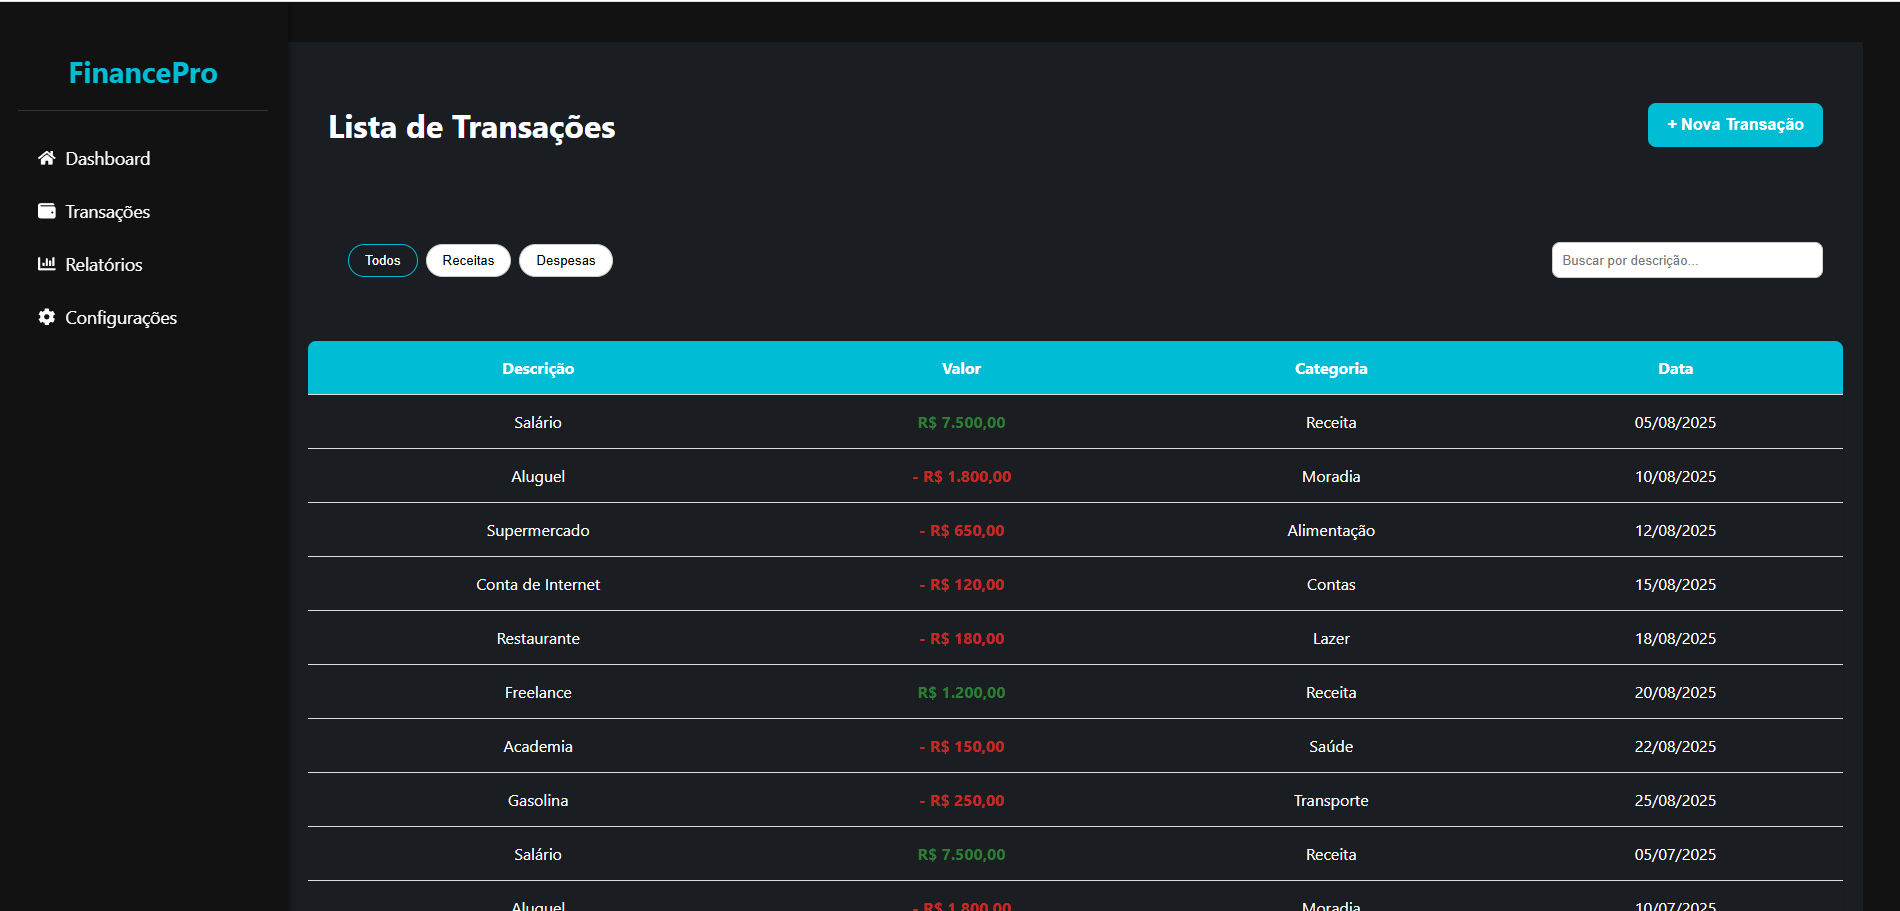The height and width of the screenshot is (911, 1900).
Task: Click the Transações wallet icon
Action: (x=46, y=211)
